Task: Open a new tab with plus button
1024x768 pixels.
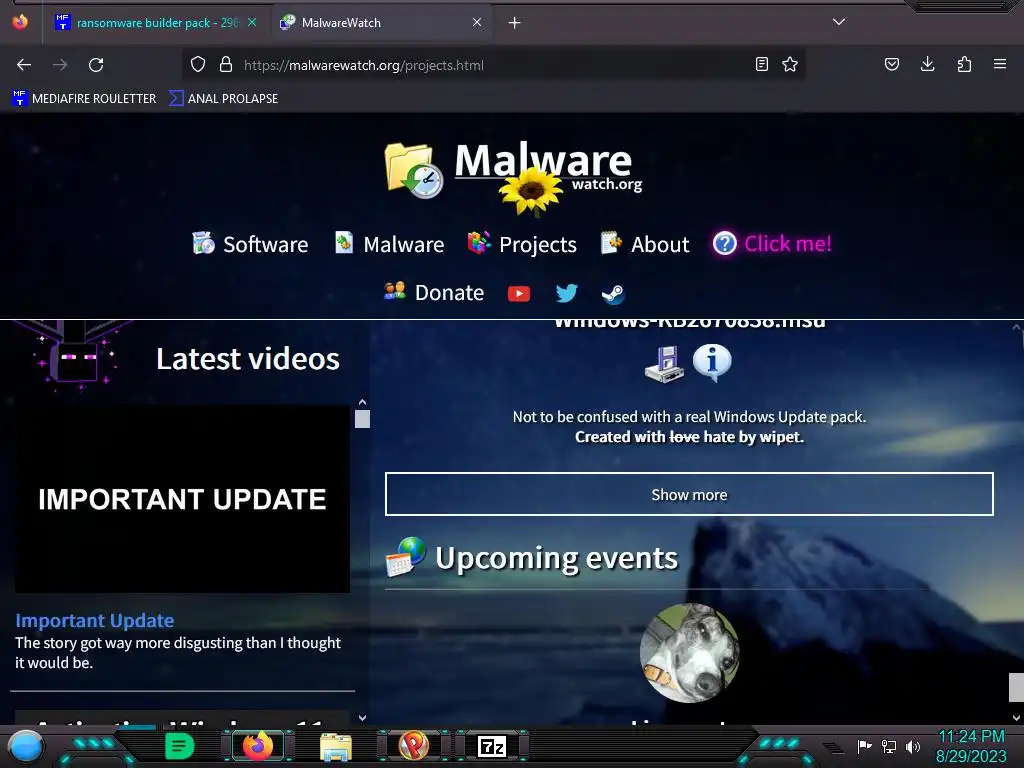Action: tap(515, 23)
